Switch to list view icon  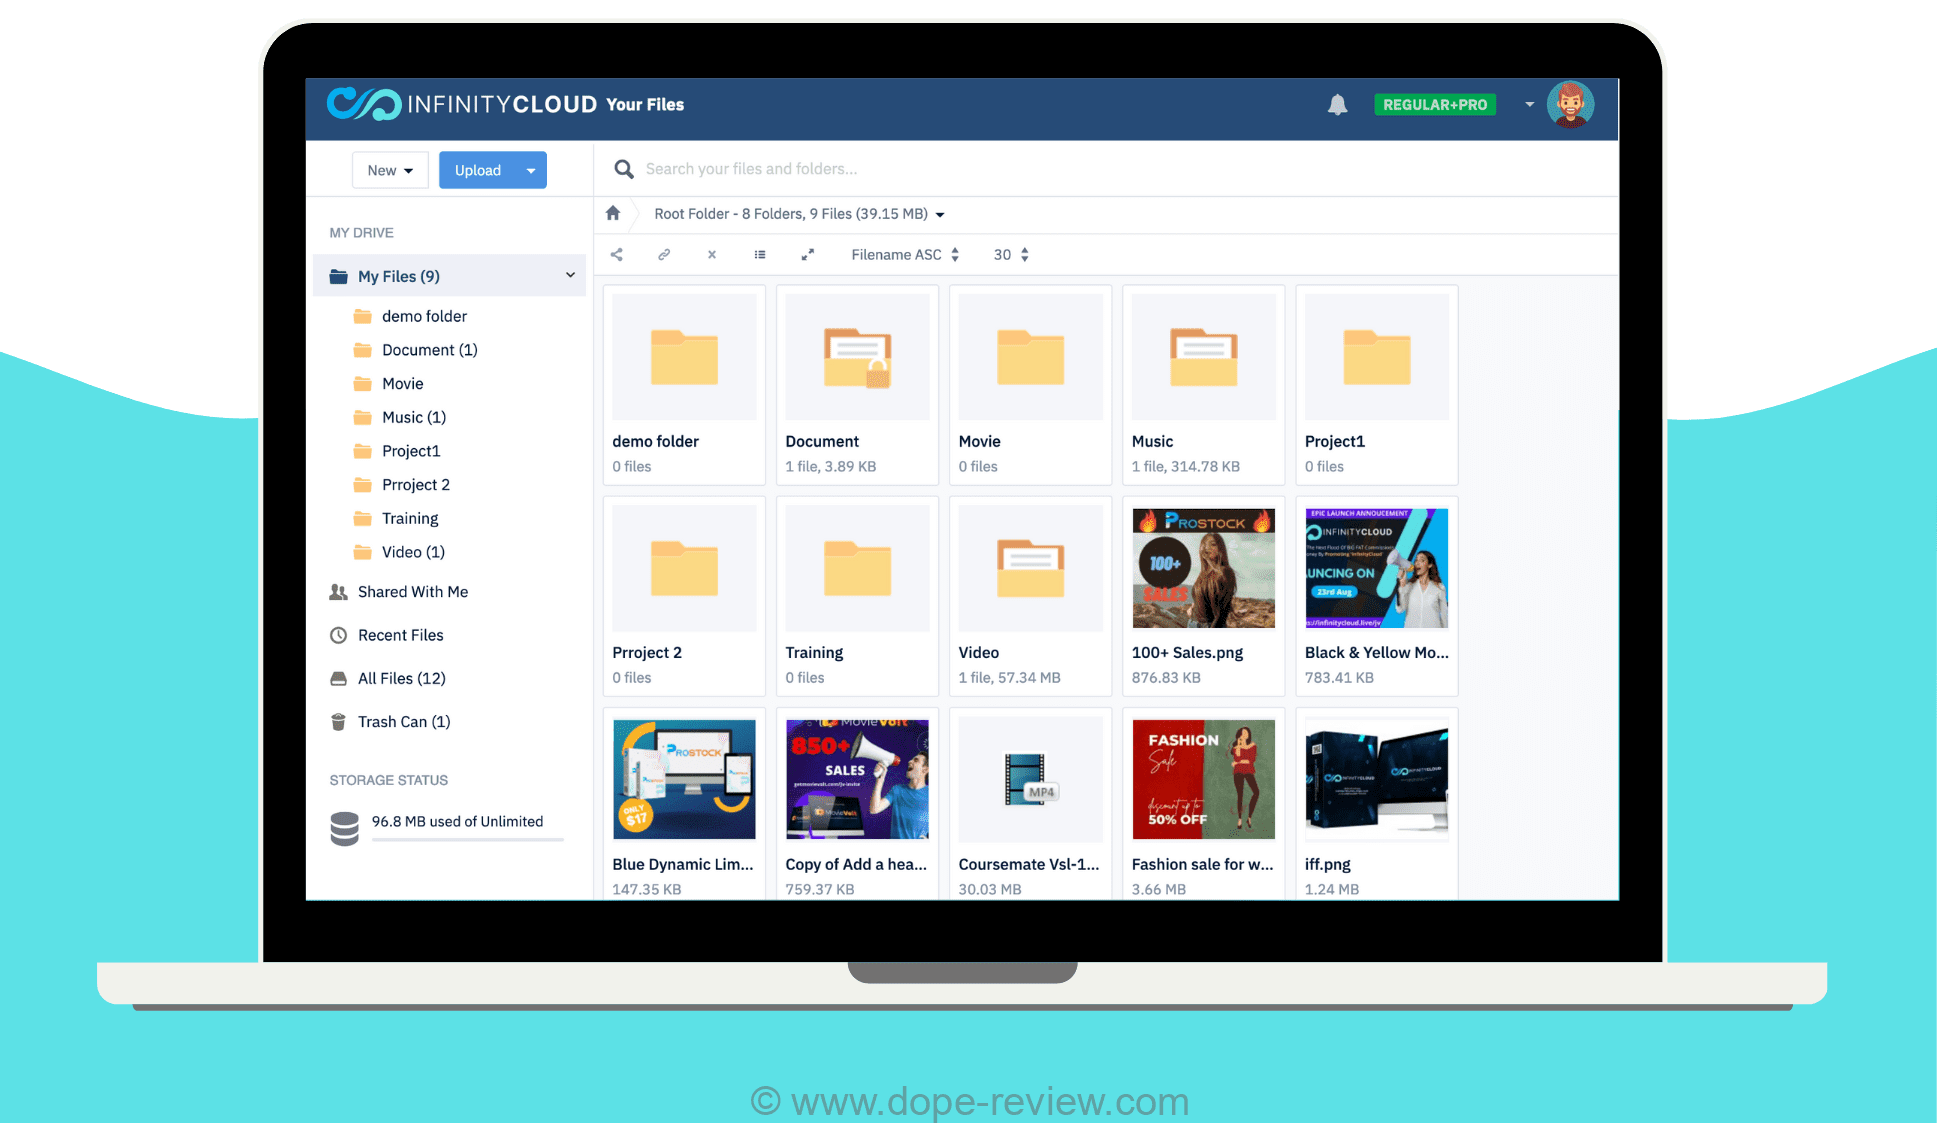760,255
